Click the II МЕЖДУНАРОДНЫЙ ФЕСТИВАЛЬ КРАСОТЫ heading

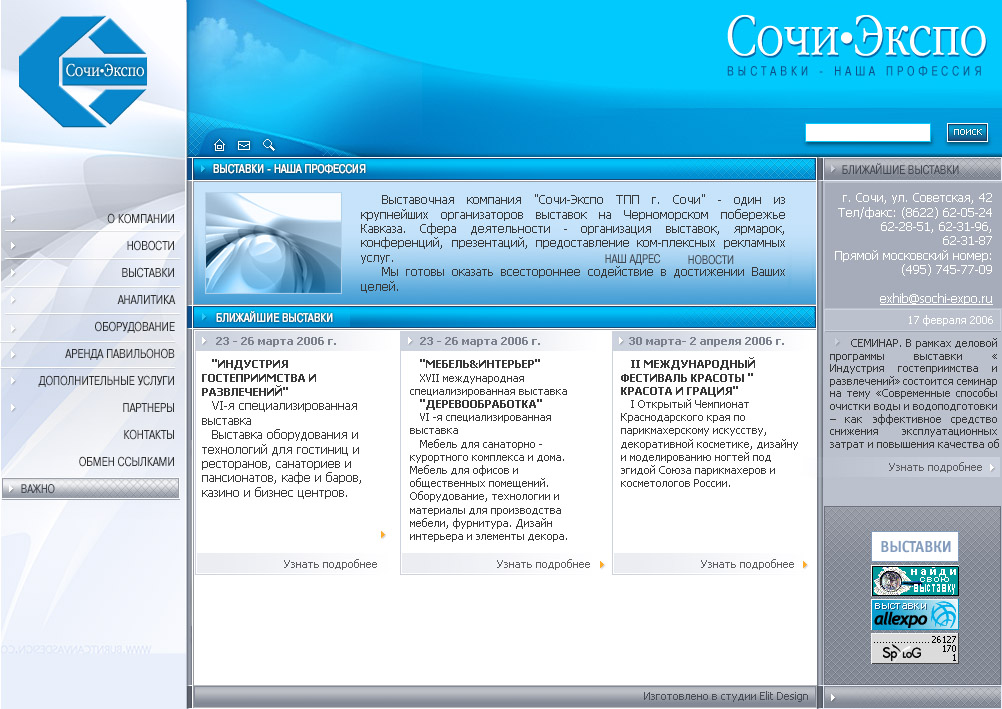coord(688,377)
